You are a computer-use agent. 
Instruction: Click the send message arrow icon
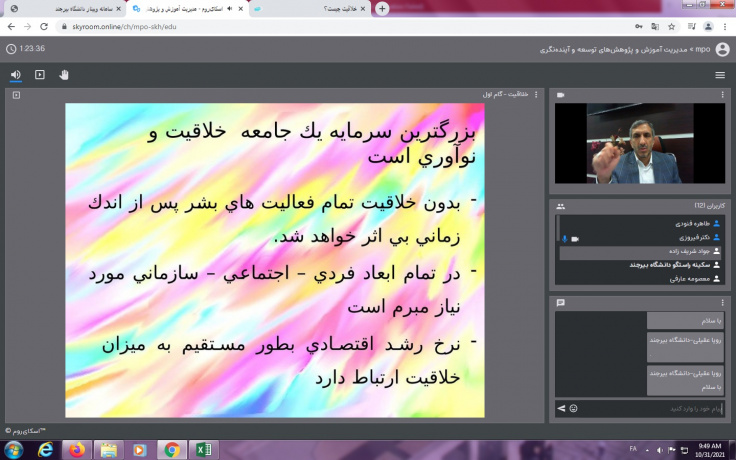click(561, 408)
